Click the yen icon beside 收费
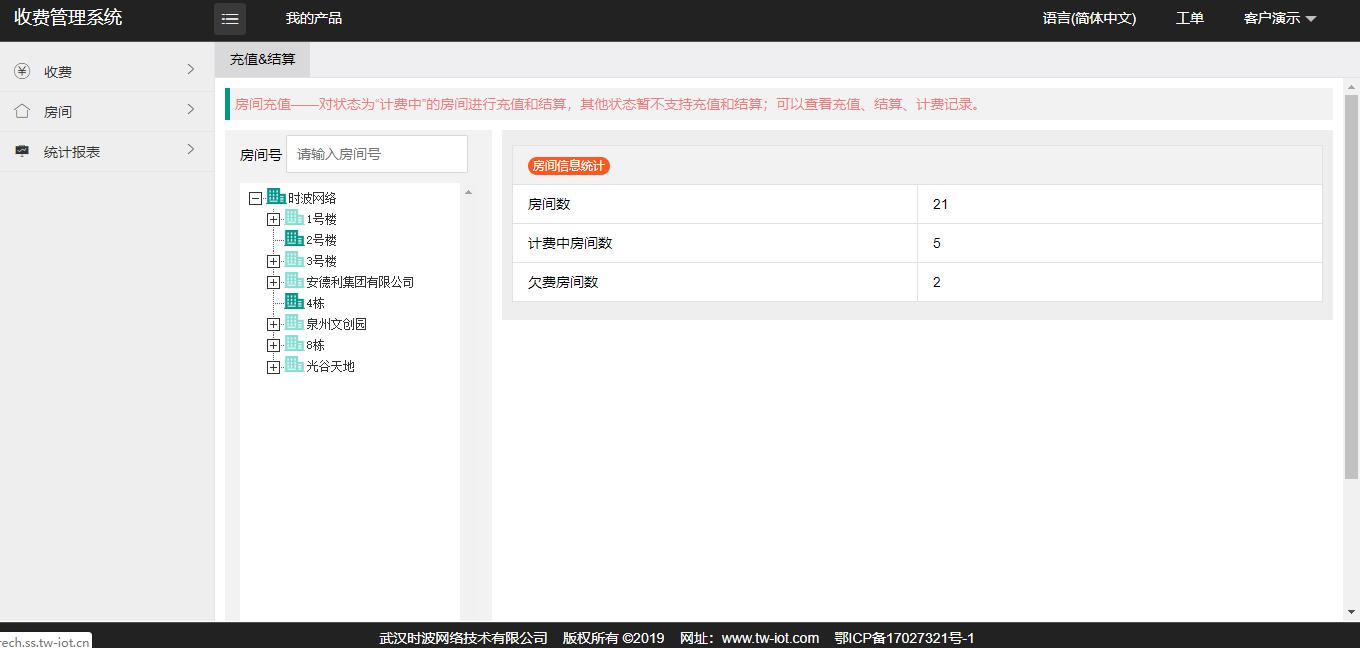This screenshot has width=1360, height=648. coord(22,71)
